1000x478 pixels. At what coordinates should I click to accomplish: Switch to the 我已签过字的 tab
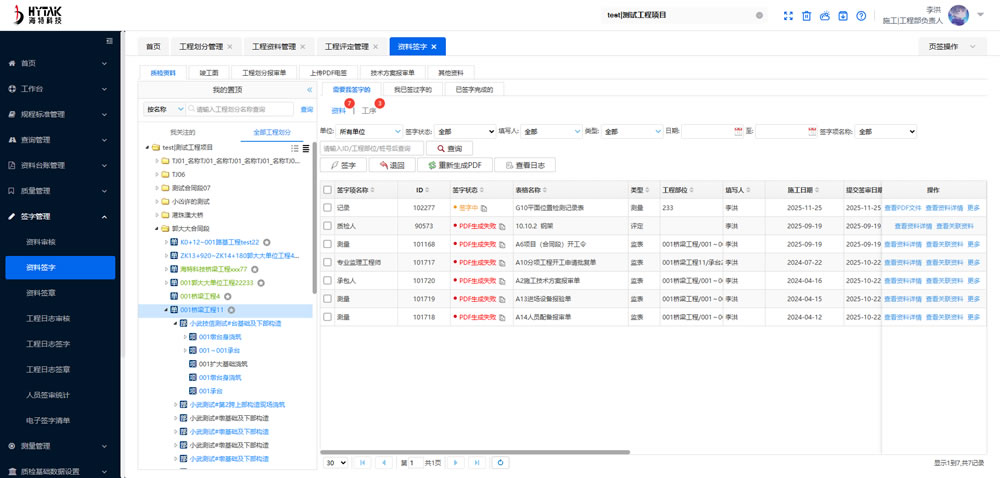tap(412, 90)
